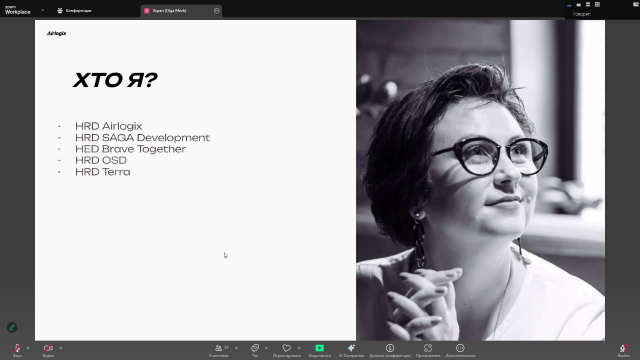This screenshot has width=640, height=360.
Task: Click the HED Brave Together bullet
Action: (131, 149)
